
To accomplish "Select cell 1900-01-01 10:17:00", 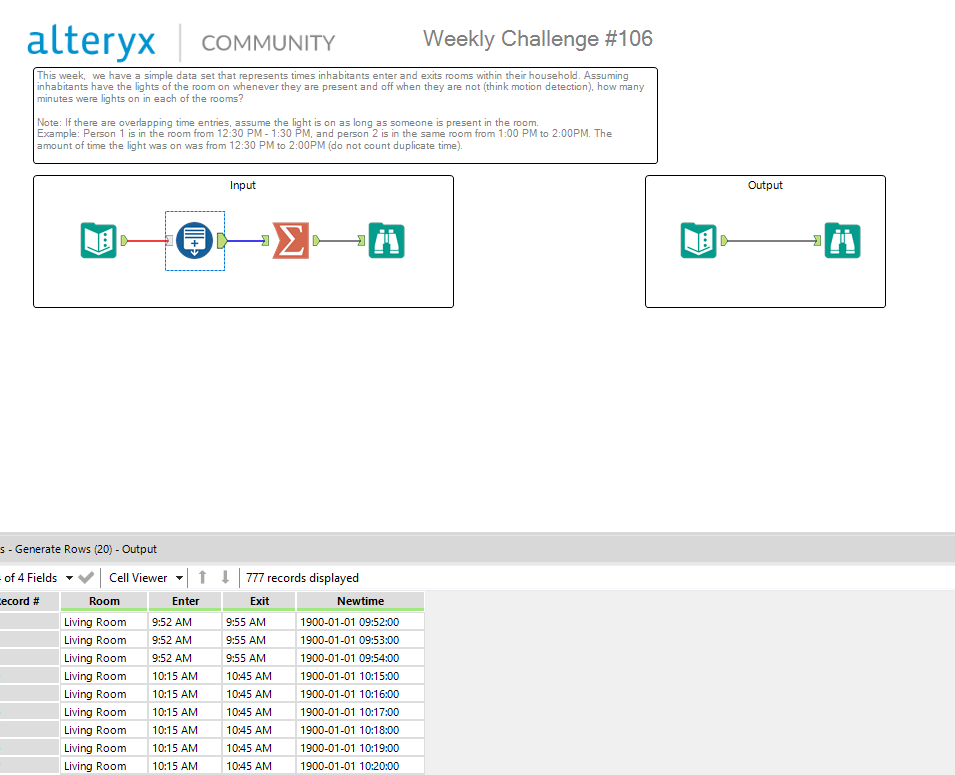I will 361,712.
